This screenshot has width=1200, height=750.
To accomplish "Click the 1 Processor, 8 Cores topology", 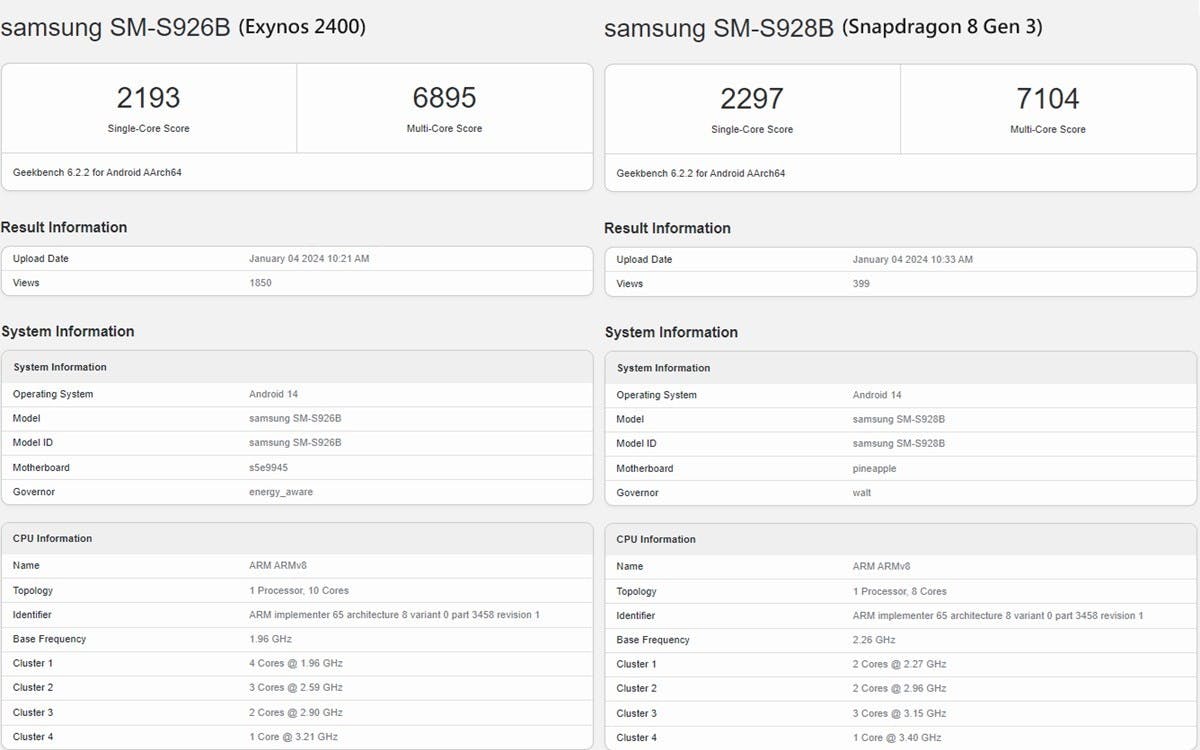I will click(x=900, y=592).
